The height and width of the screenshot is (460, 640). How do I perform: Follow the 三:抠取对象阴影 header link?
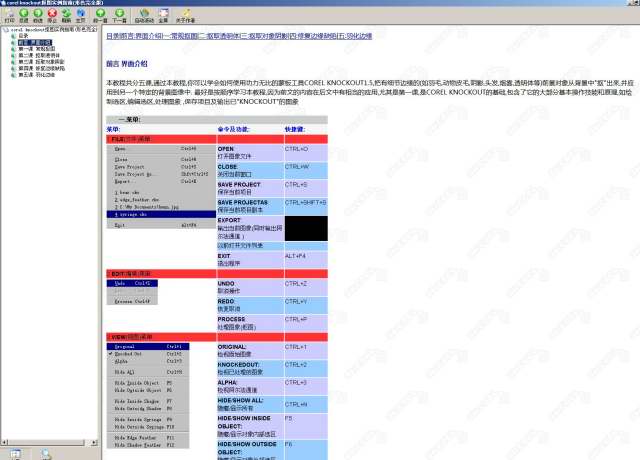point(263,36)
